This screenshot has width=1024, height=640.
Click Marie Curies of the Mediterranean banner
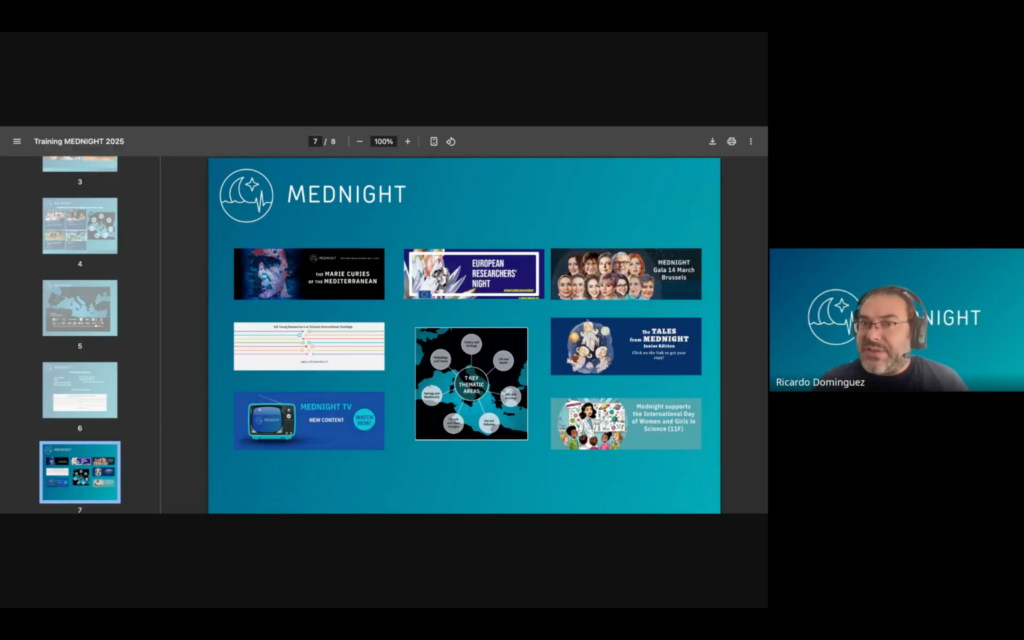309,274
